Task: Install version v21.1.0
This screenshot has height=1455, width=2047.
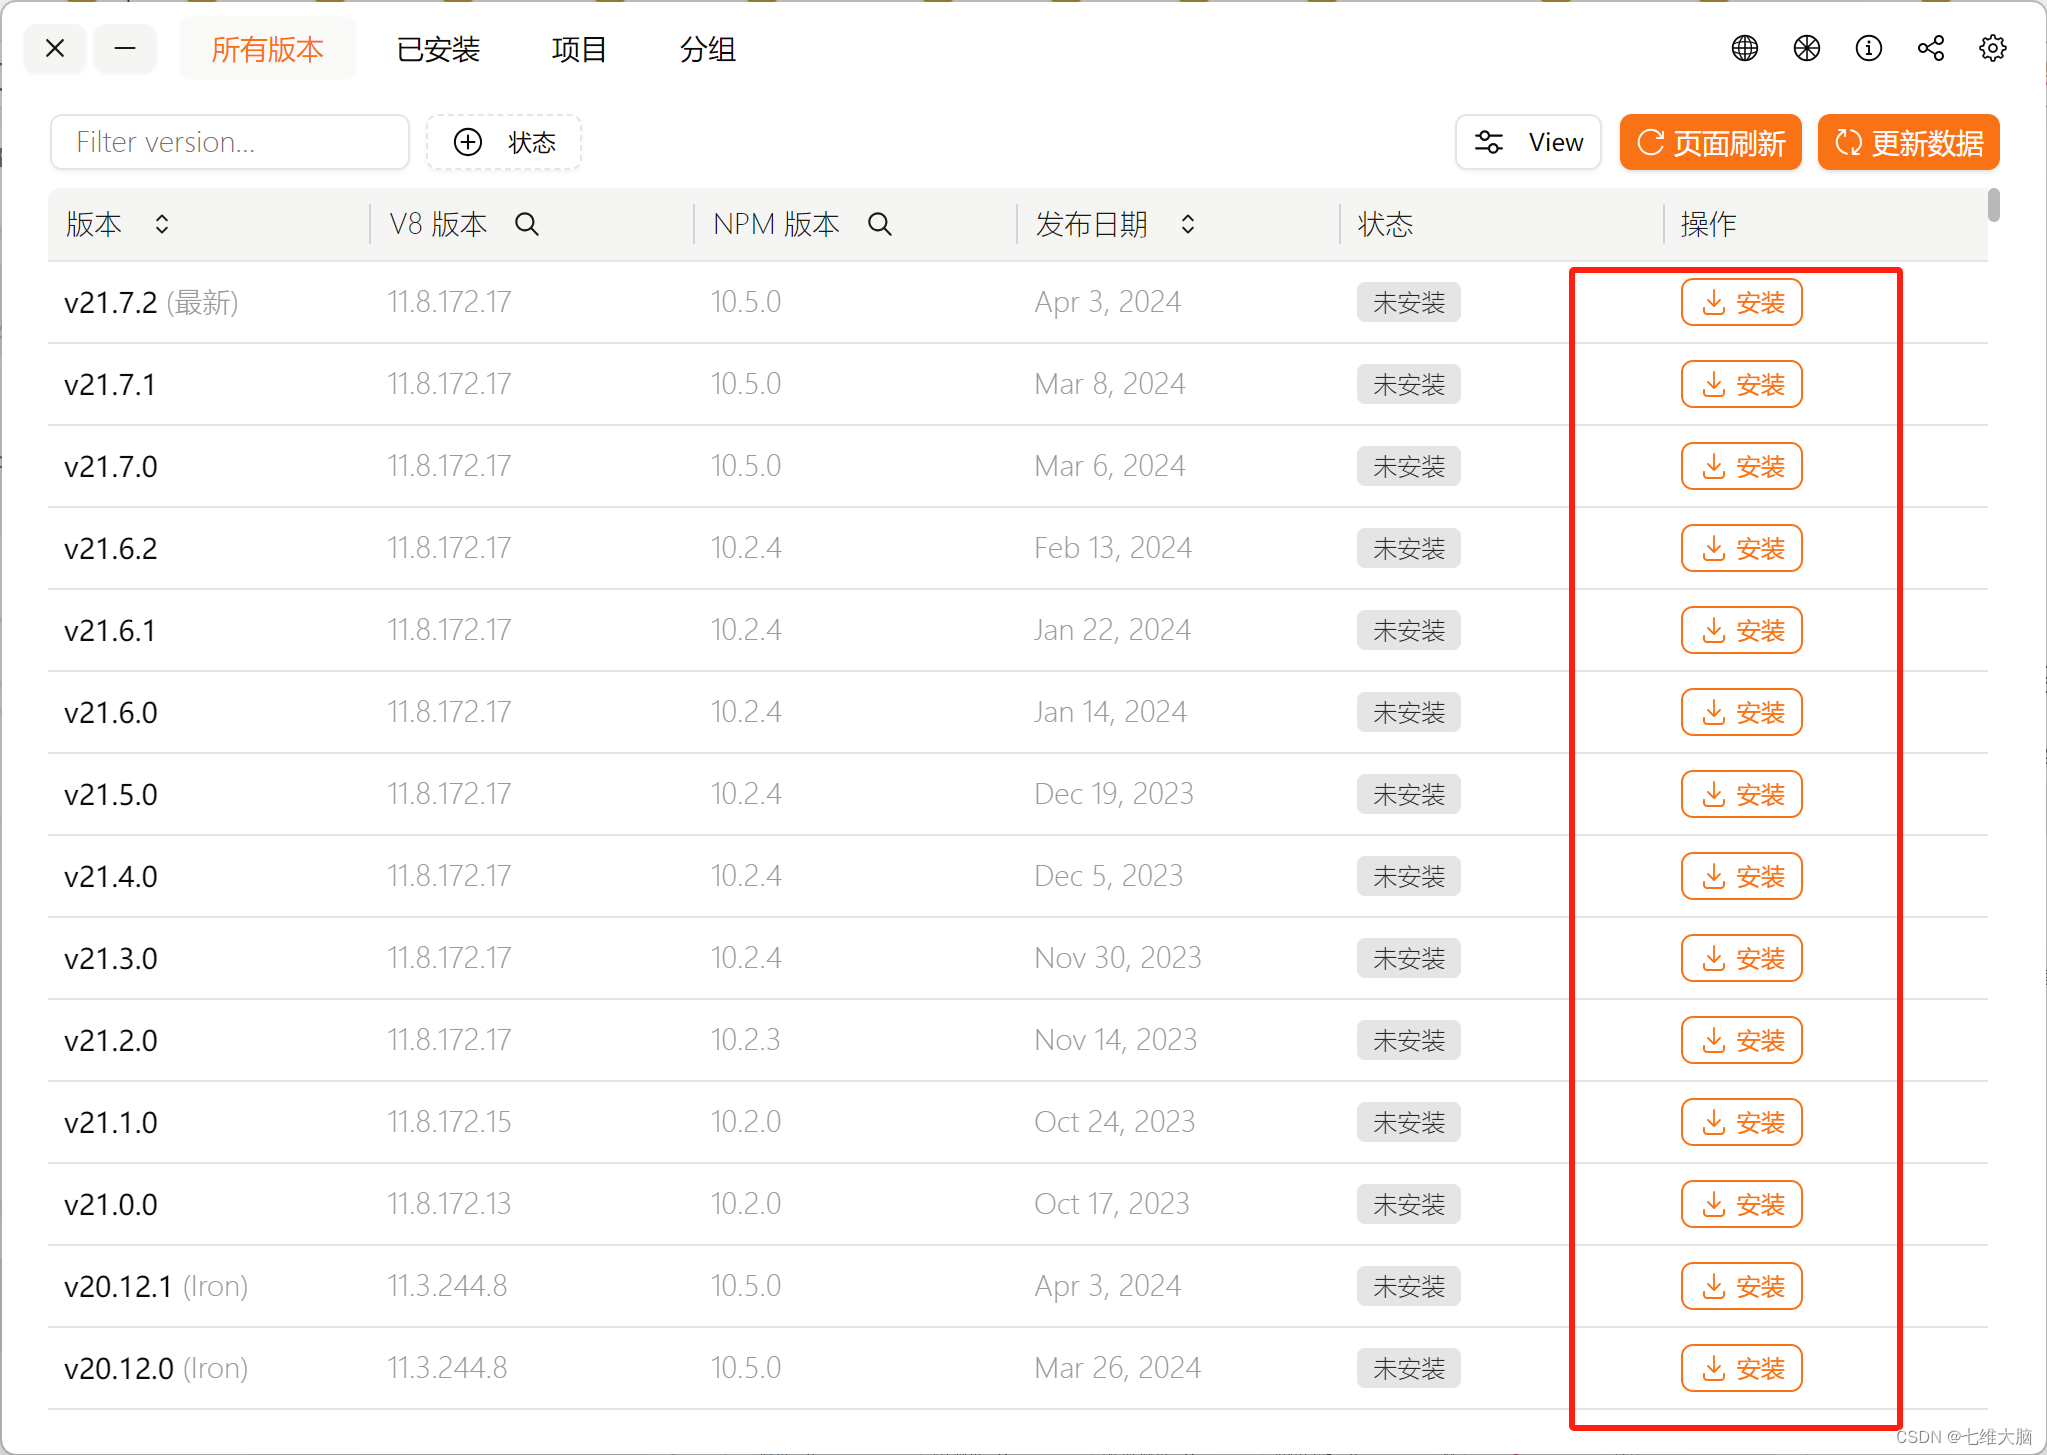Action: coord(1742,1122)
